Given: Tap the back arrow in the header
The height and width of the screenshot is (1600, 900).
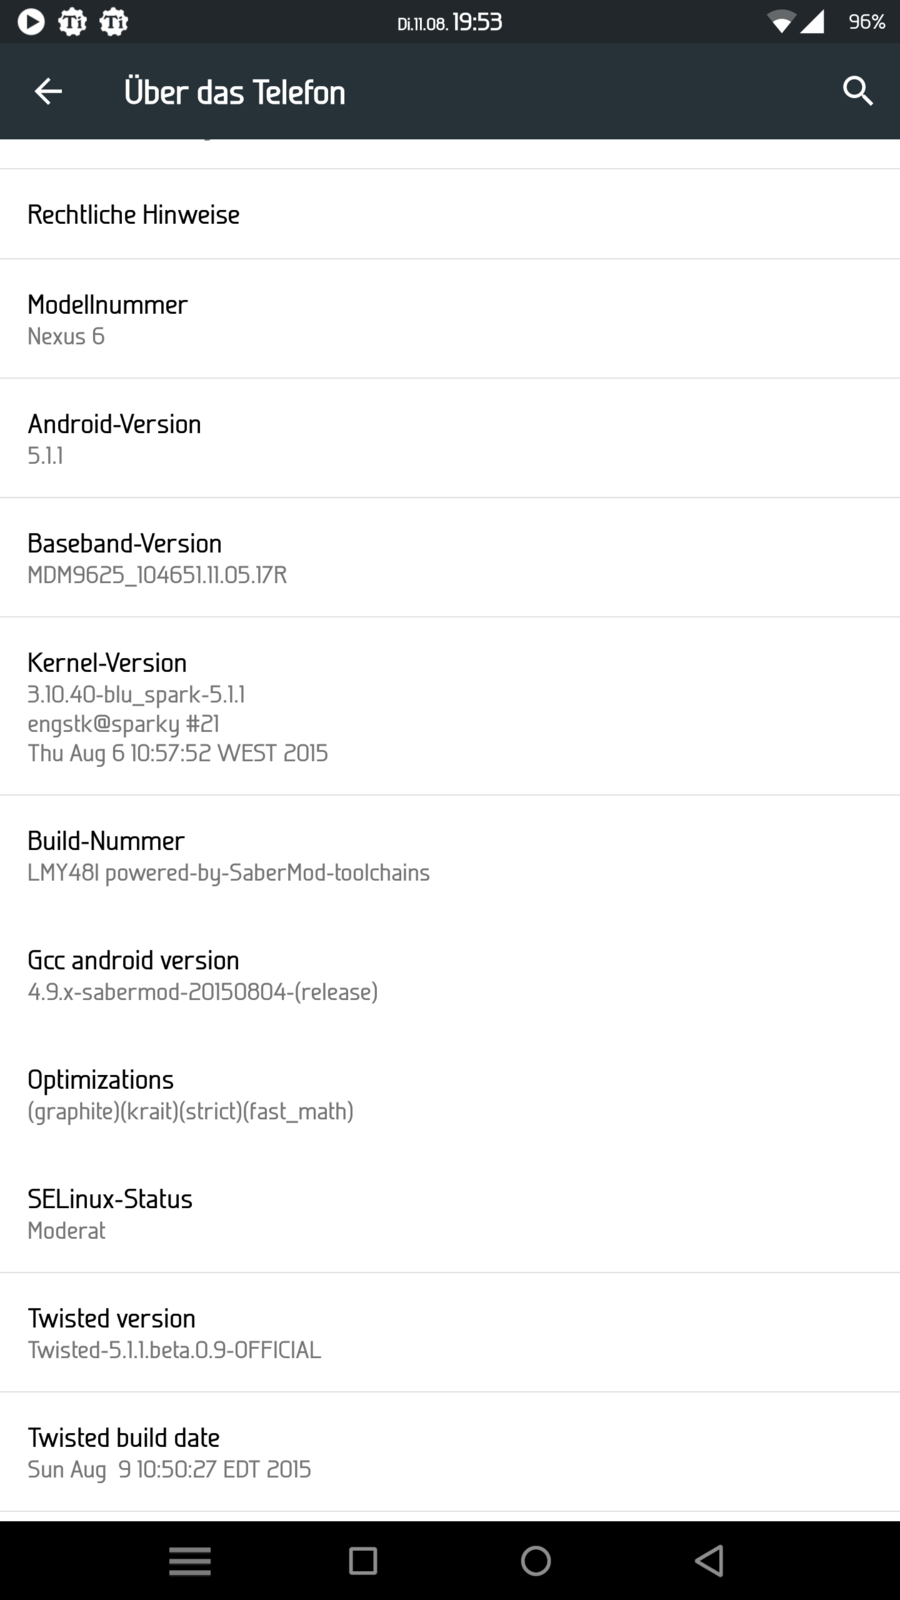Looking at the screenshot, I should coord(48,92).
